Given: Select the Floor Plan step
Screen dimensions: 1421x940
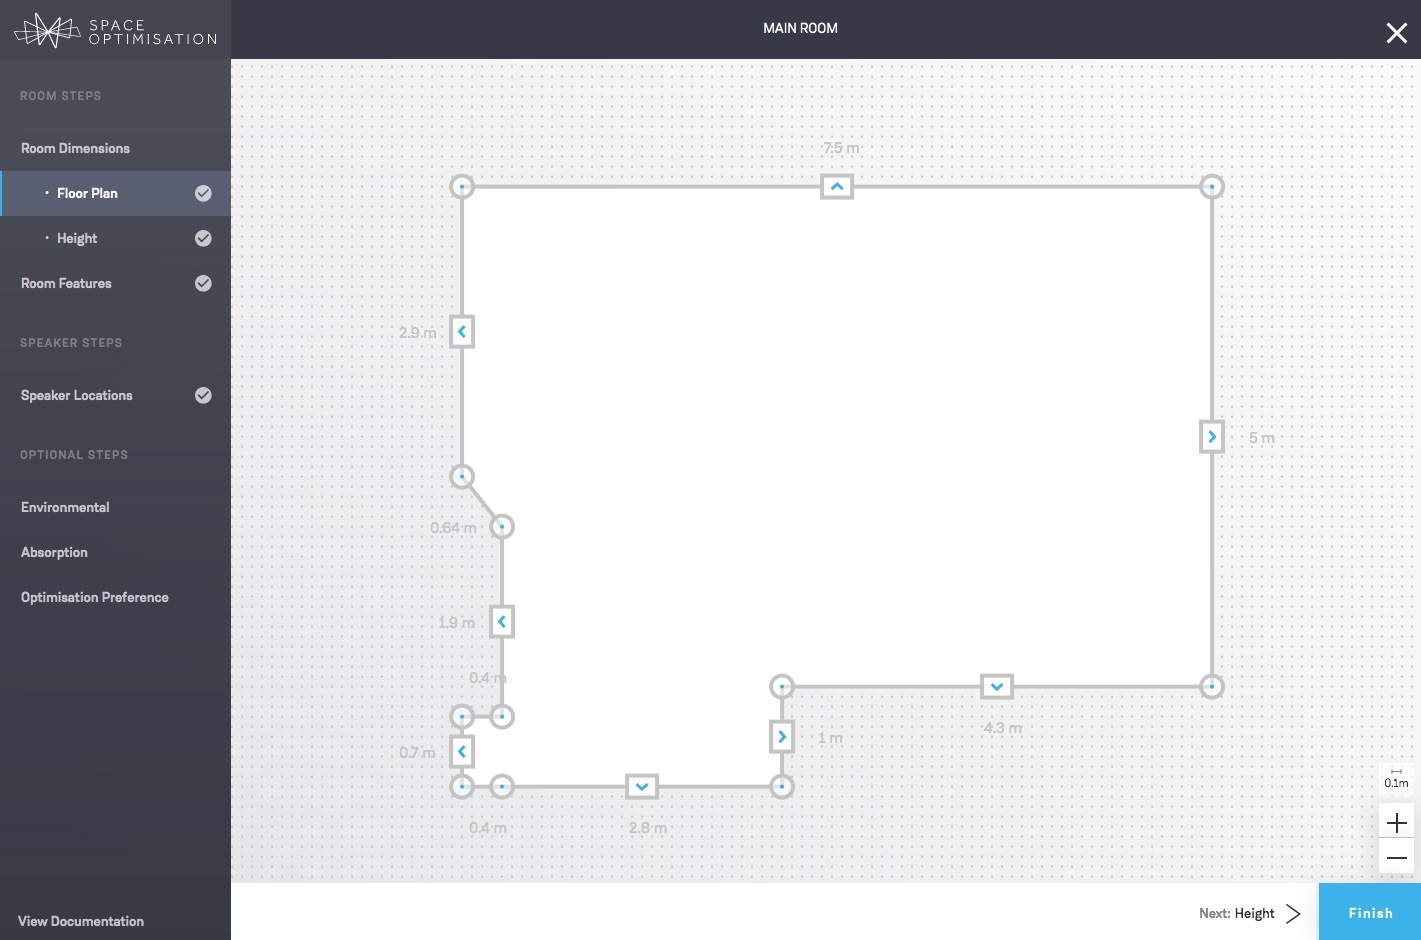Looking at the screenshot, I should (x=115, y=193).
